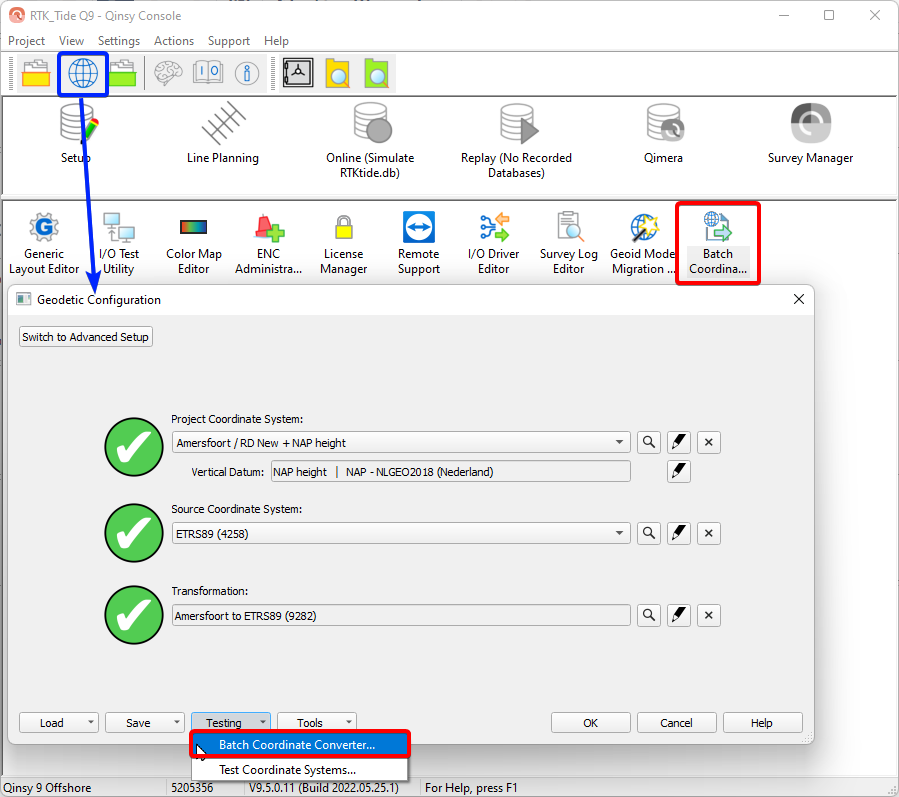Screen dimensions: 899x797
Task: Open the Geodetic Configuration globe toolbar icon
Action: [82, 73]
